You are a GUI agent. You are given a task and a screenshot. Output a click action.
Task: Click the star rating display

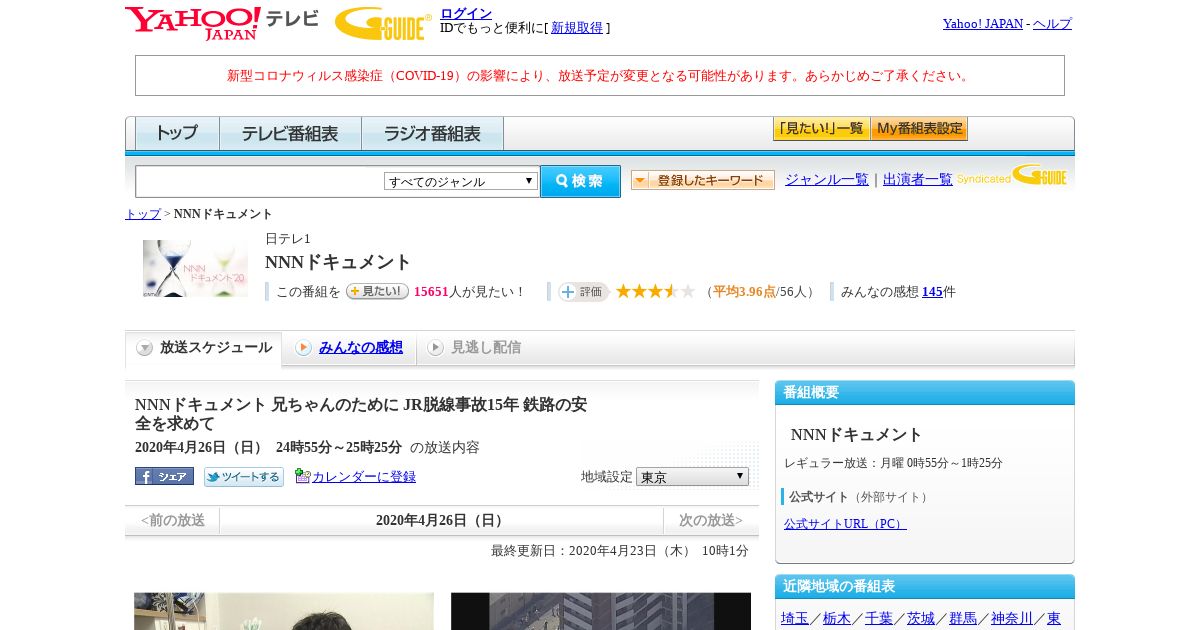tap(655, 291)
